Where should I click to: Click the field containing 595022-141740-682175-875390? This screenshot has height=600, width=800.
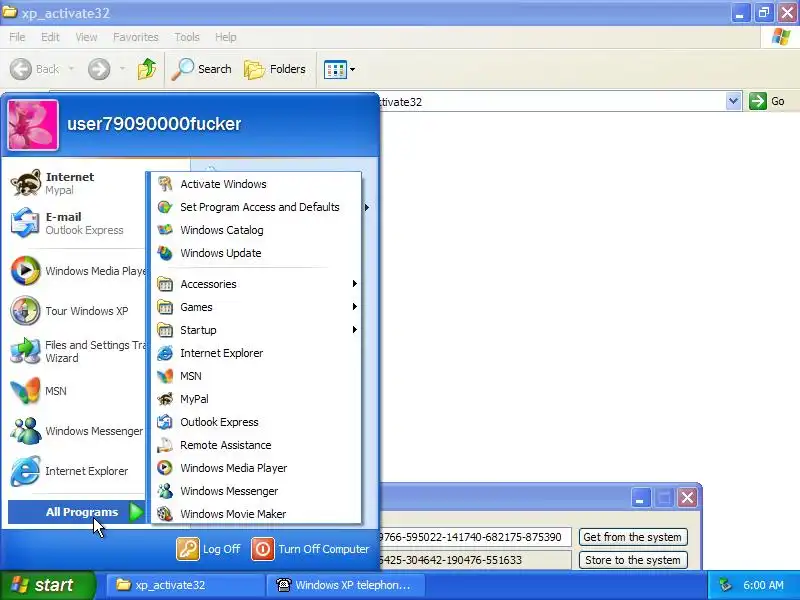(475, 537)
